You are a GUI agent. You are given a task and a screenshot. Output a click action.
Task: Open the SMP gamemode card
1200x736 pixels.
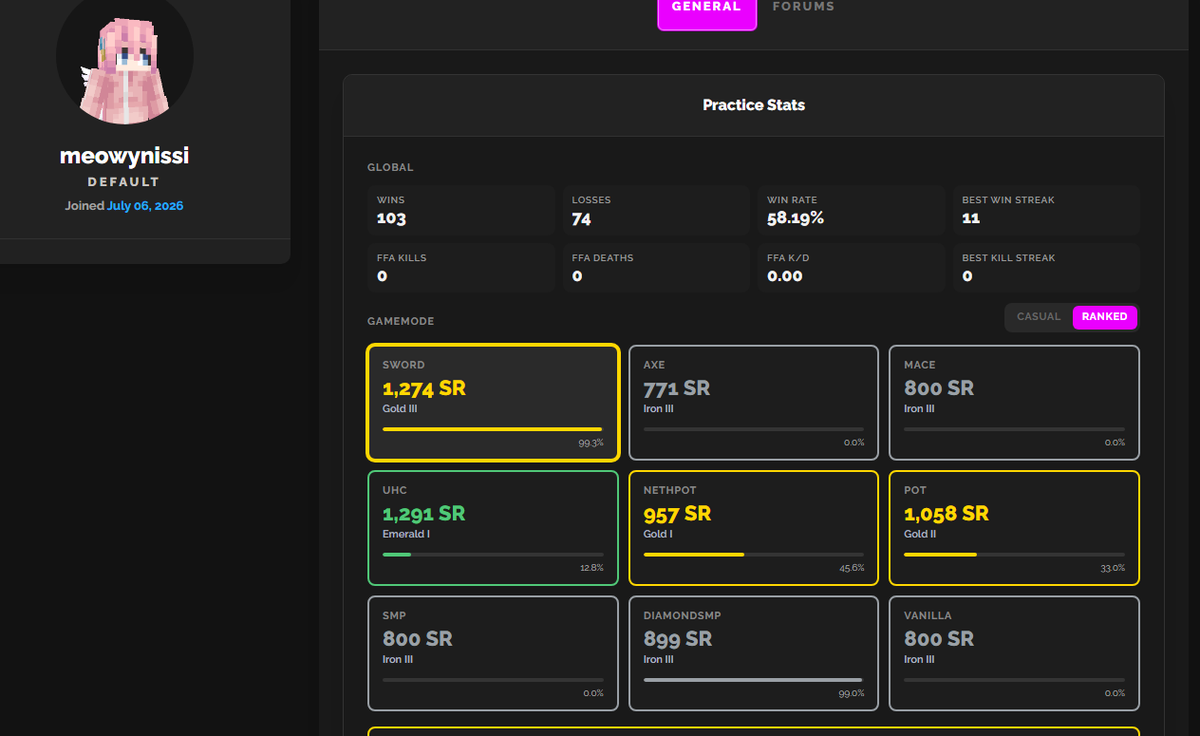tap(493, 653)
